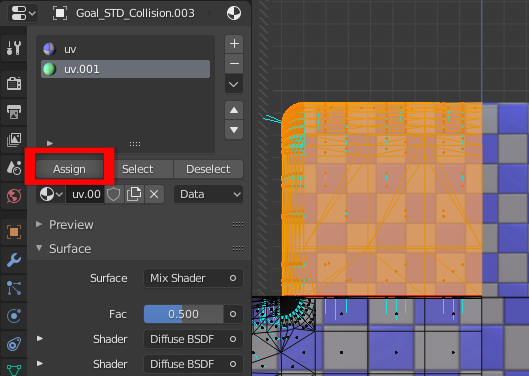Expand the Preview panel

click(x=39, y=224)
